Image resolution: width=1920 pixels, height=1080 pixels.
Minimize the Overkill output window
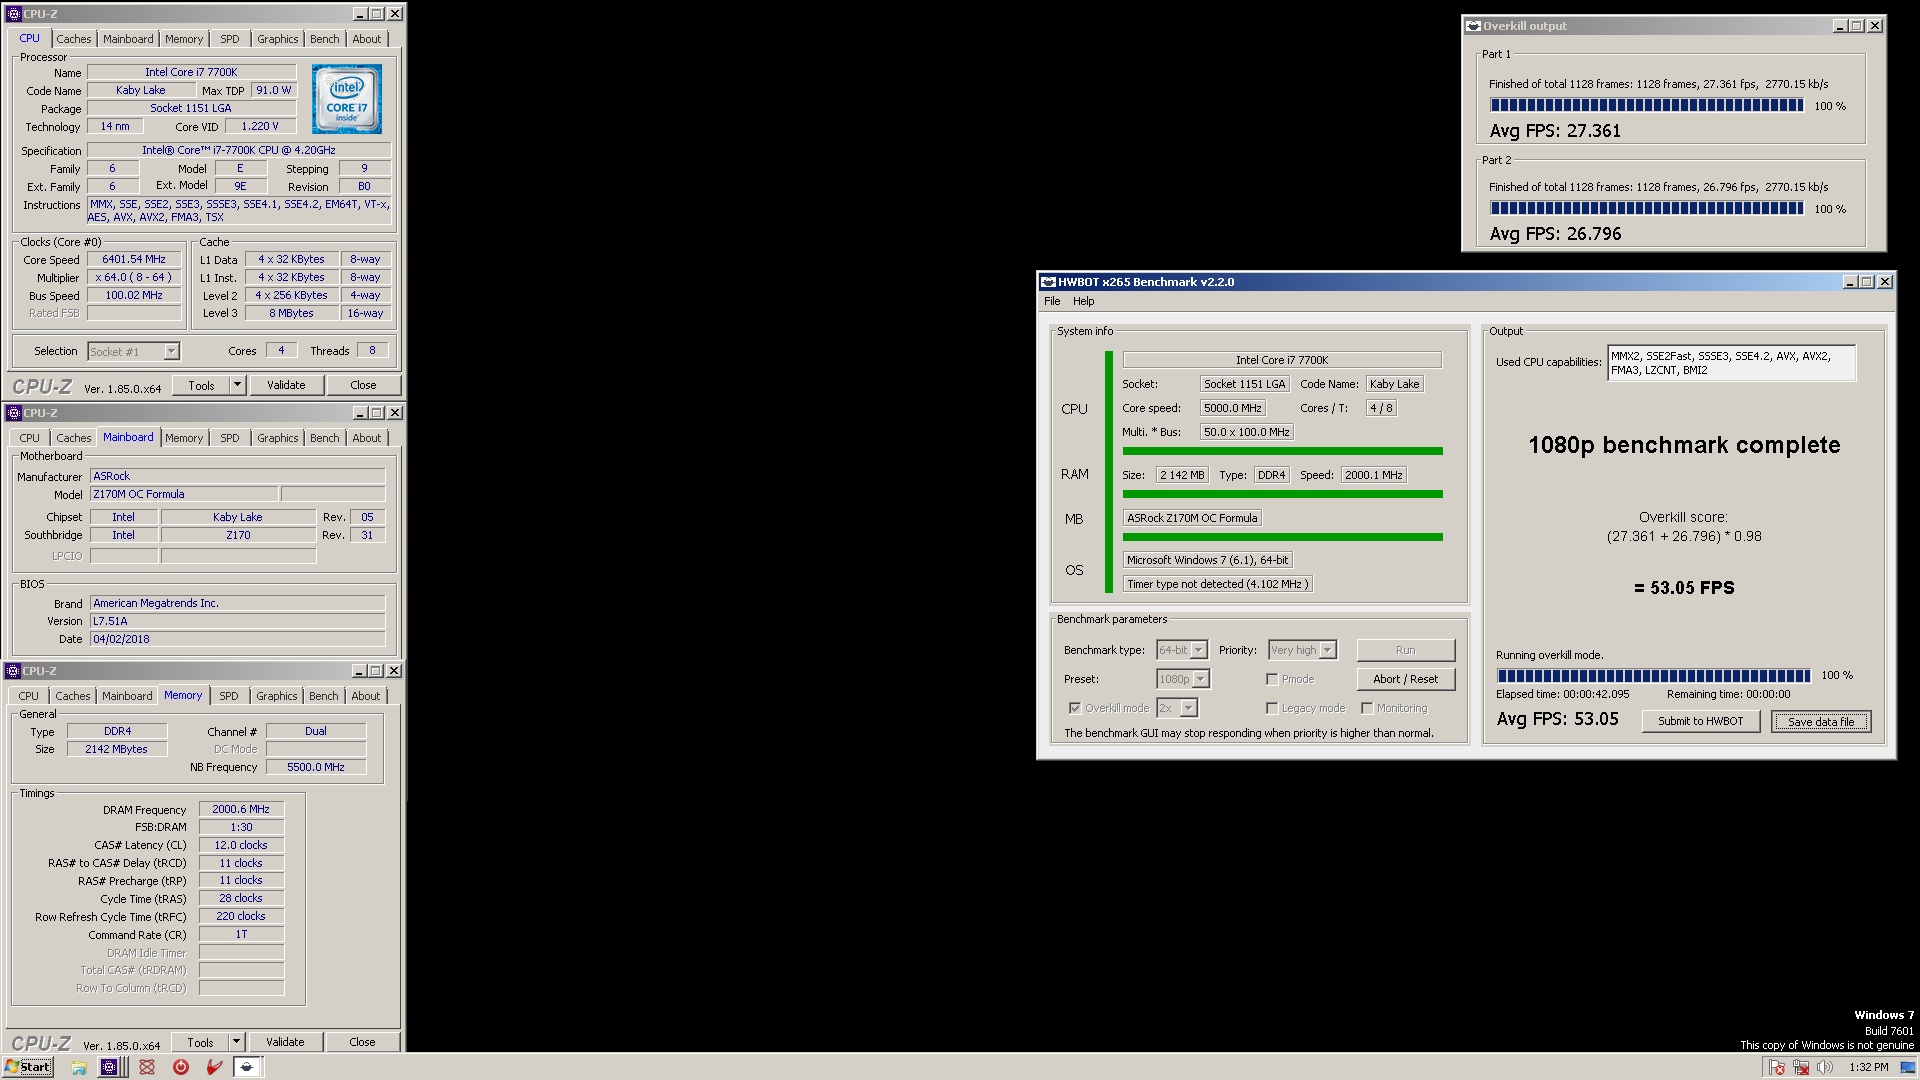1839,26
